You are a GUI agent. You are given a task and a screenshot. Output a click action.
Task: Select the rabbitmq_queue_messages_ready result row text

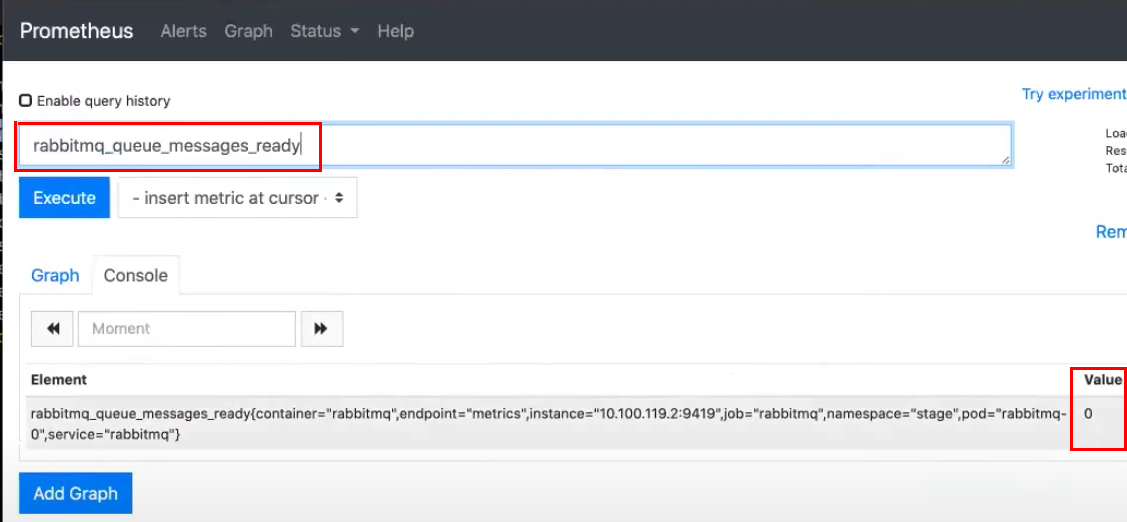tap(548, 423)
